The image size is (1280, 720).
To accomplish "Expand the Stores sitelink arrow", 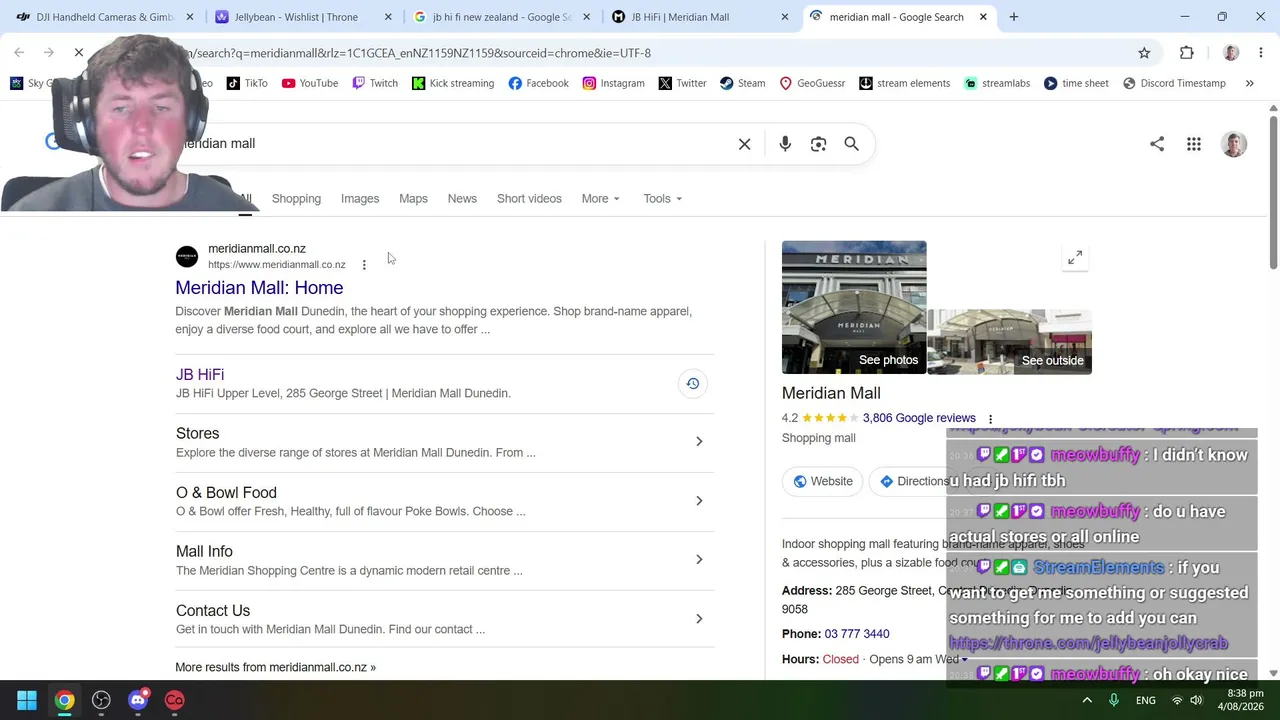I will pos(699,442).
